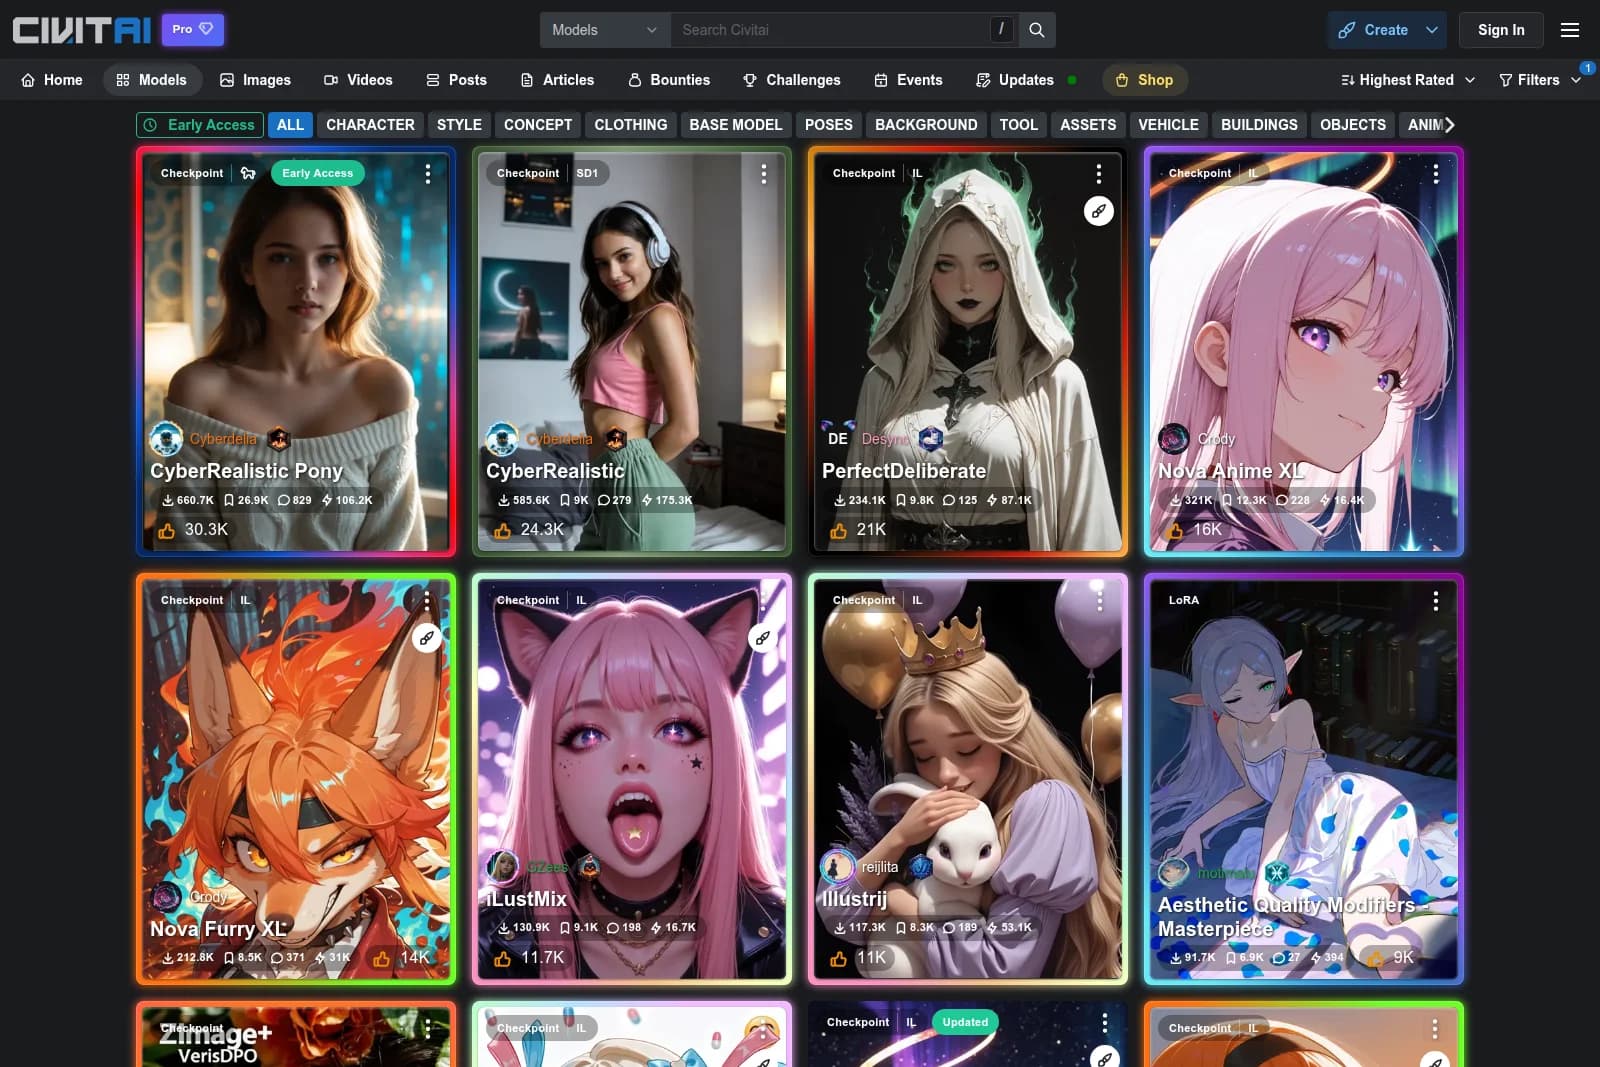The width and height of the screenshot is (1600, 1067).
Task: Open the hamburger menu beside Sign In
Action: [x=1570, y=30]
